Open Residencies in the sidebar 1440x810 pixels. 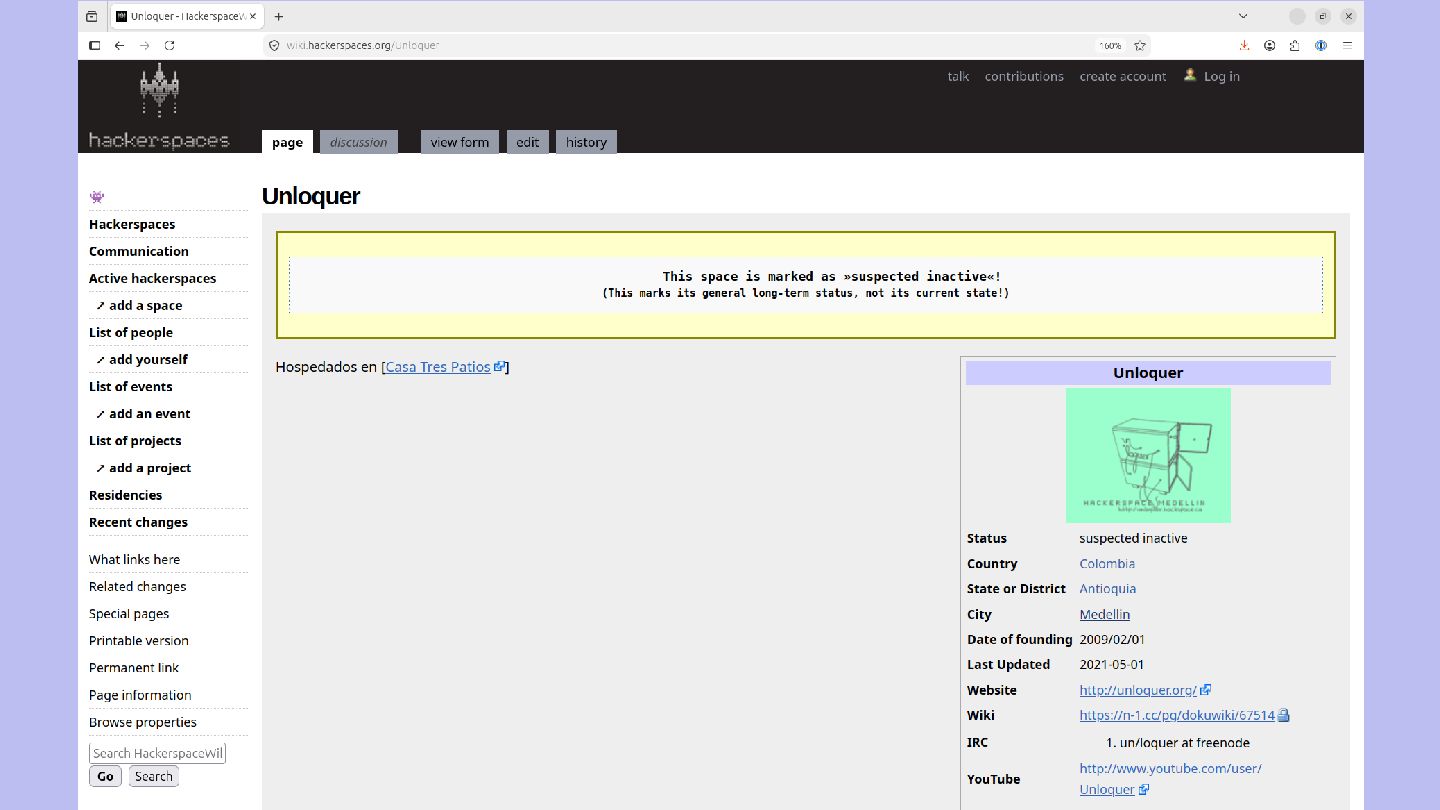click(125, 496)
